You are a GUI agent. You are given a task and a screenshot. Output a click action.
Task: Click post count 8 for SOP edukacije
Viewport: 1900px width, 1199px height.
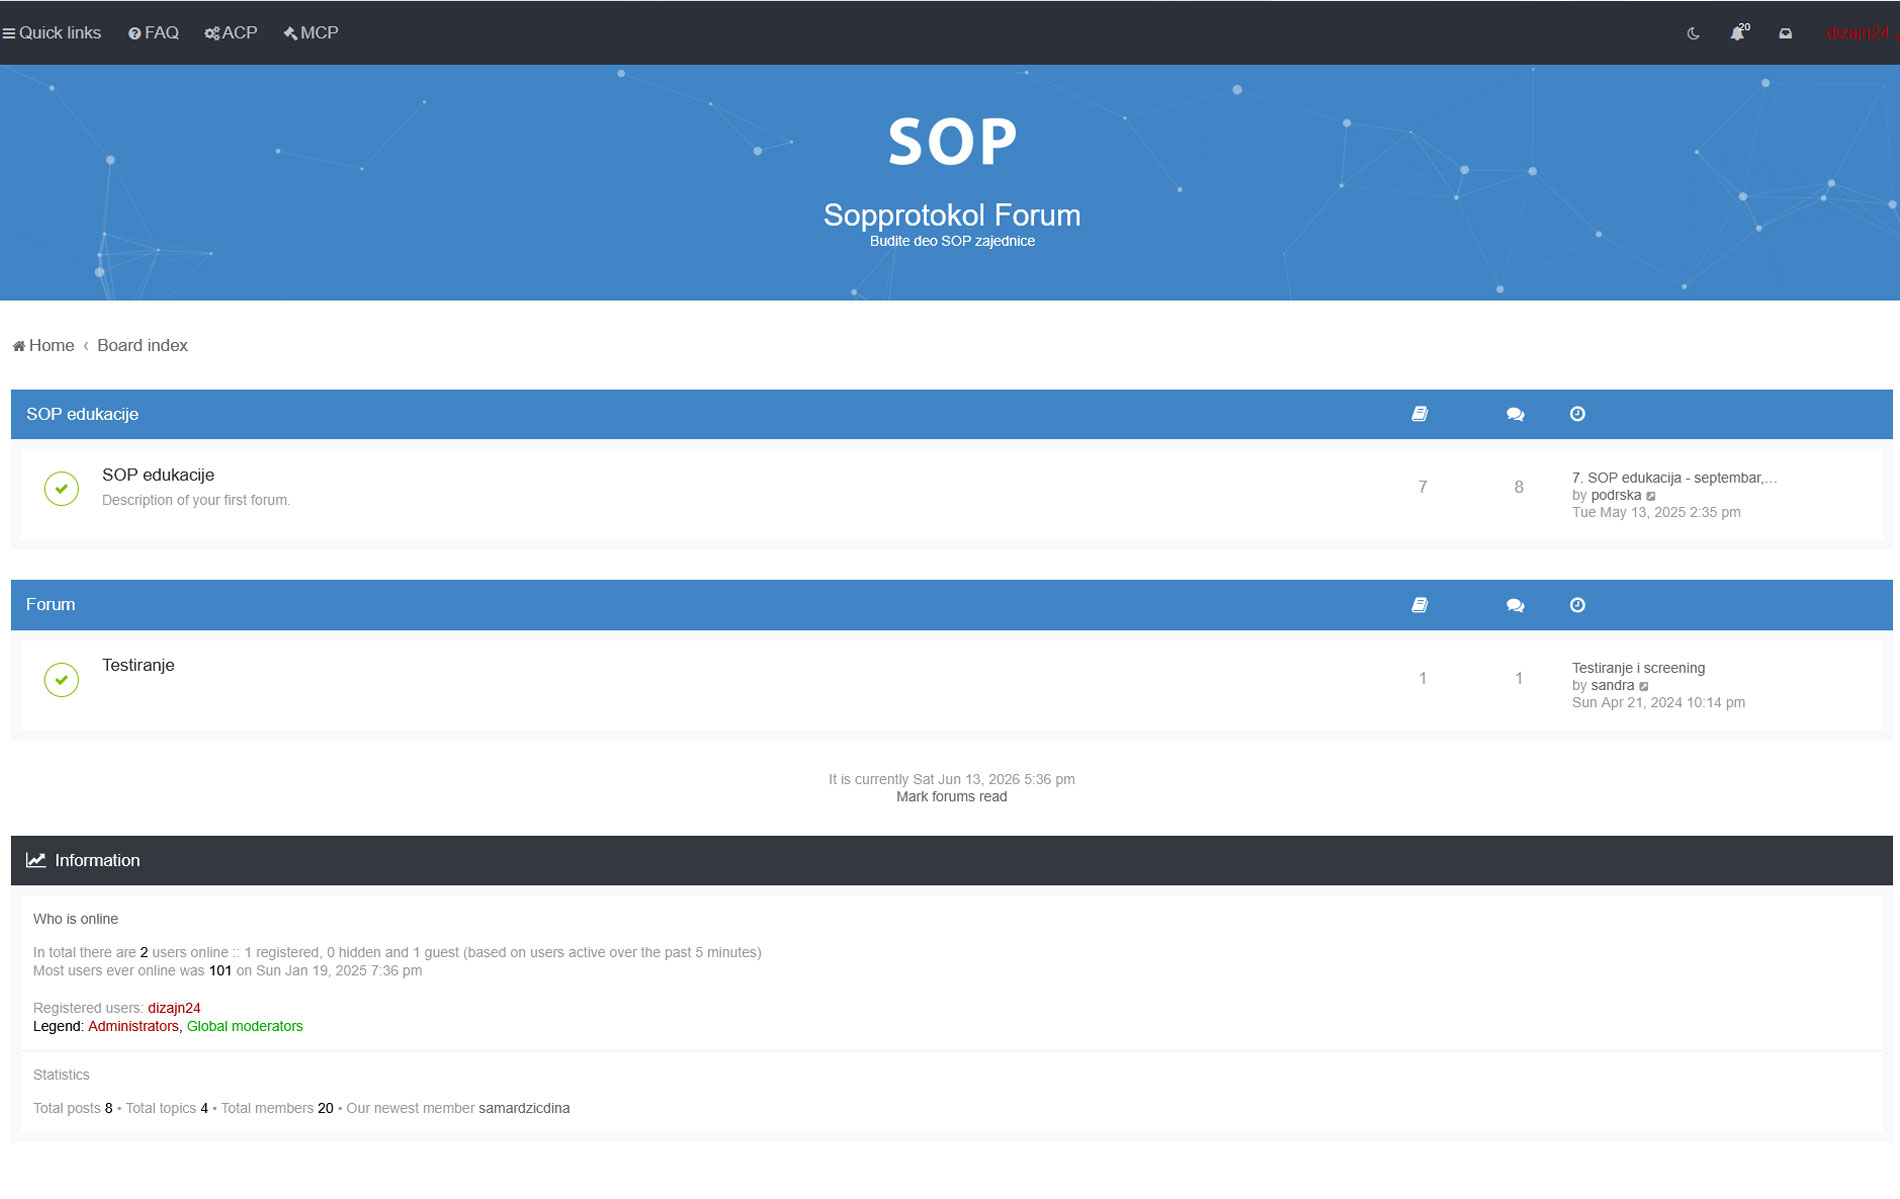[1518, 487]
